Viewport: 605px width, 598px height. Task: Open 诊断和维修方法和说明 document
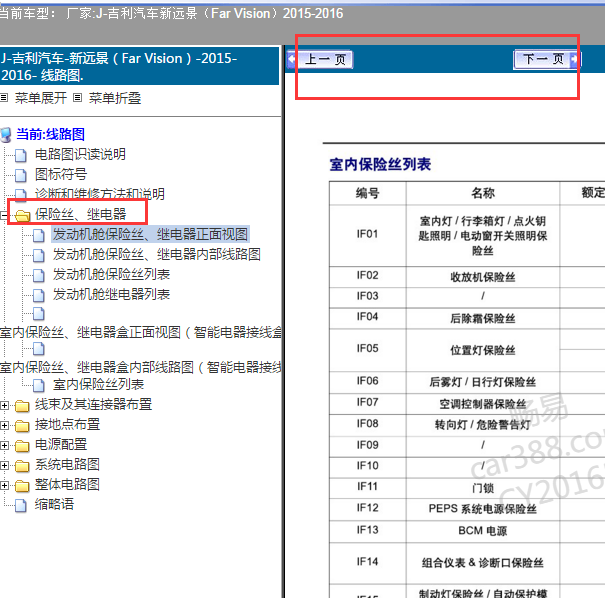click(100, 193)
